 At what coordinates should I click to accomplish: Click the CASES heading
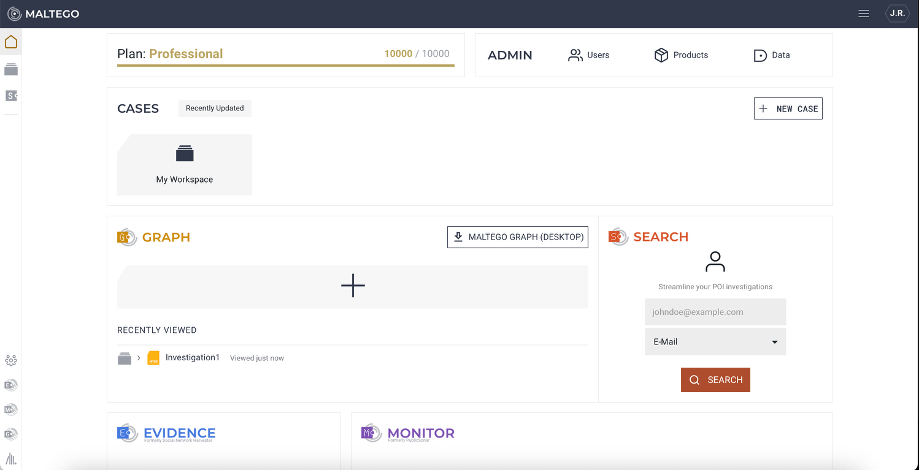[x=138, y=109]
